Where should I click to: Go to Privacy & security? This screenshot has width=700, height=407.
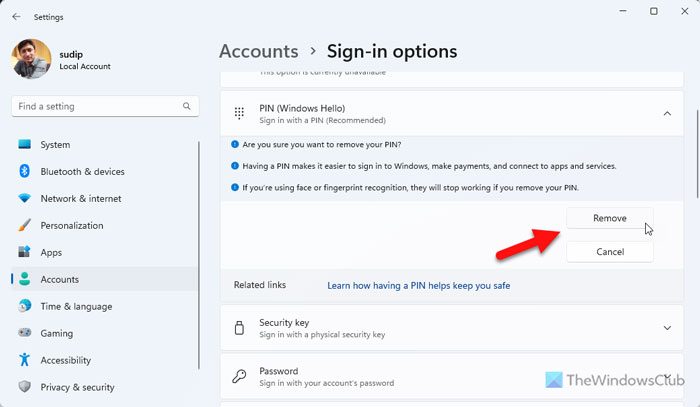click(77, 388)
